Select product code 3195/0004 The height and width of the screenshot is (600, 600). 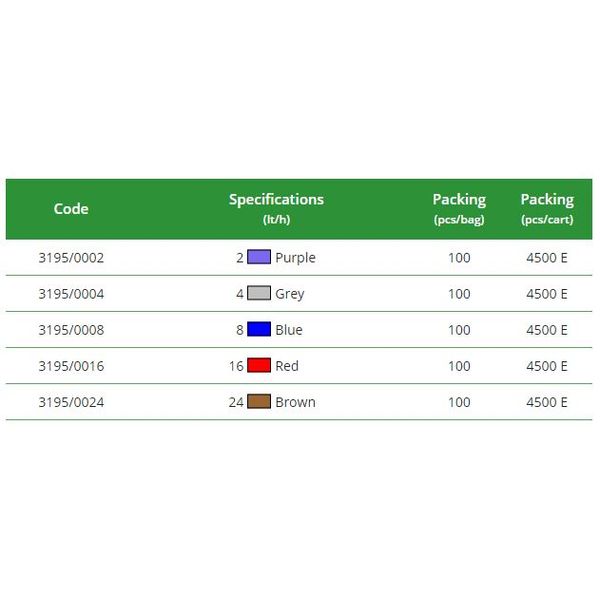[71, 294]
